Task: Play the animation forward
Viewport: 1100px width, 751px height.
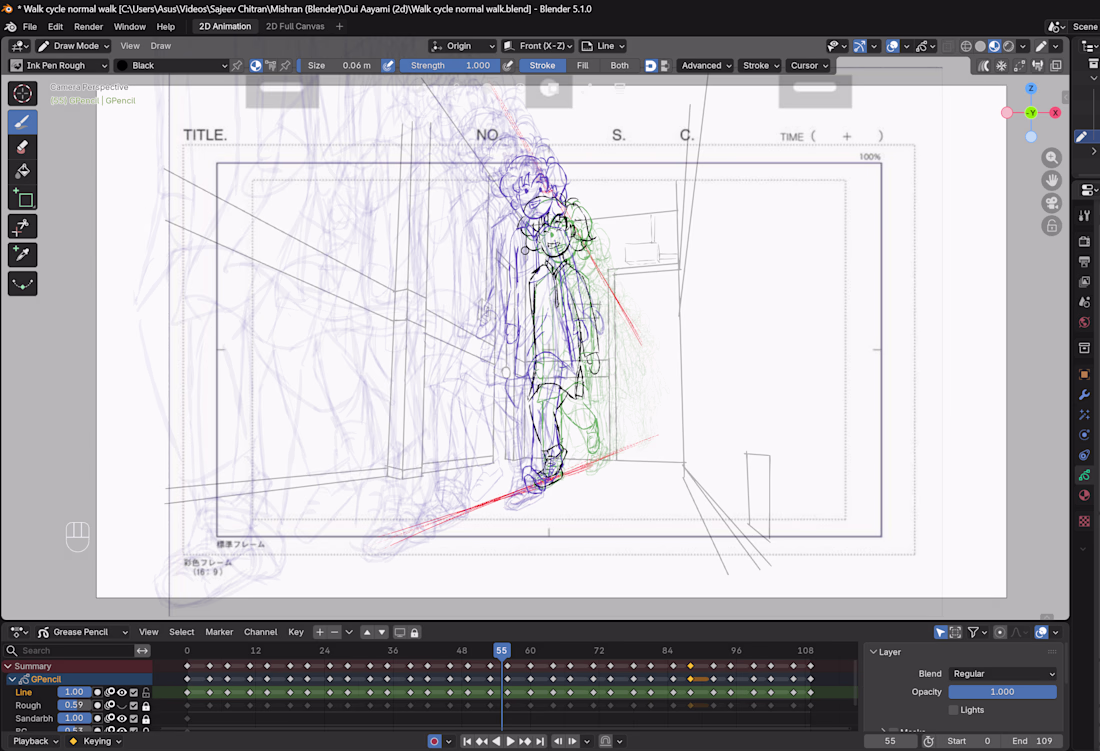Action: [511, 741]
